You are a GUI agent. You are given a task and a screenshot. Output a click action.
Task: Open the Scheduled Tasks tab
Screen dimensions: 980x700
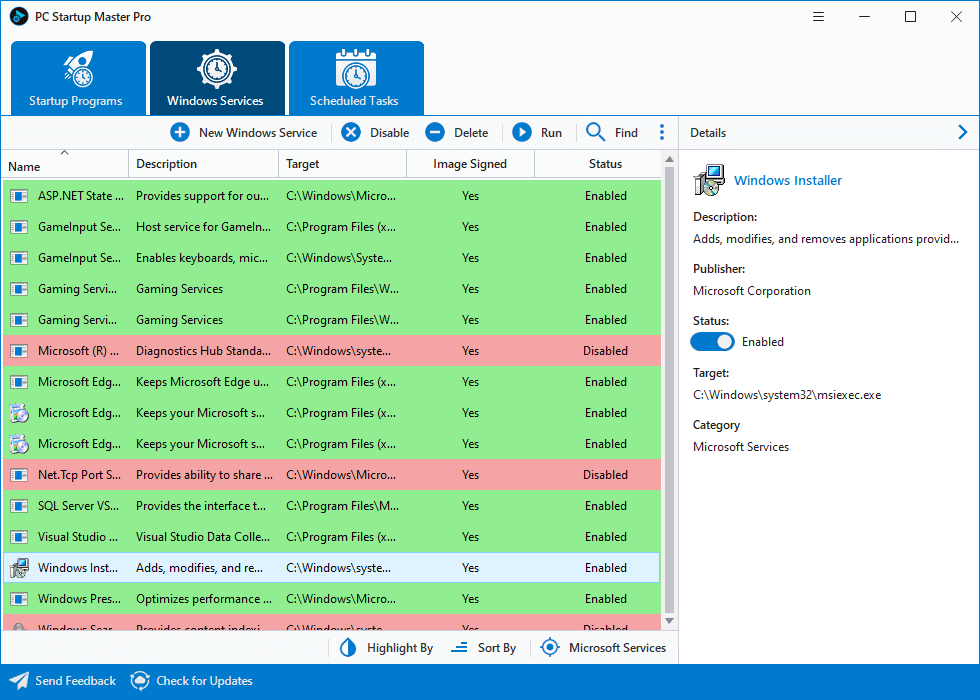pyautogui.click(x=356, y=78)
